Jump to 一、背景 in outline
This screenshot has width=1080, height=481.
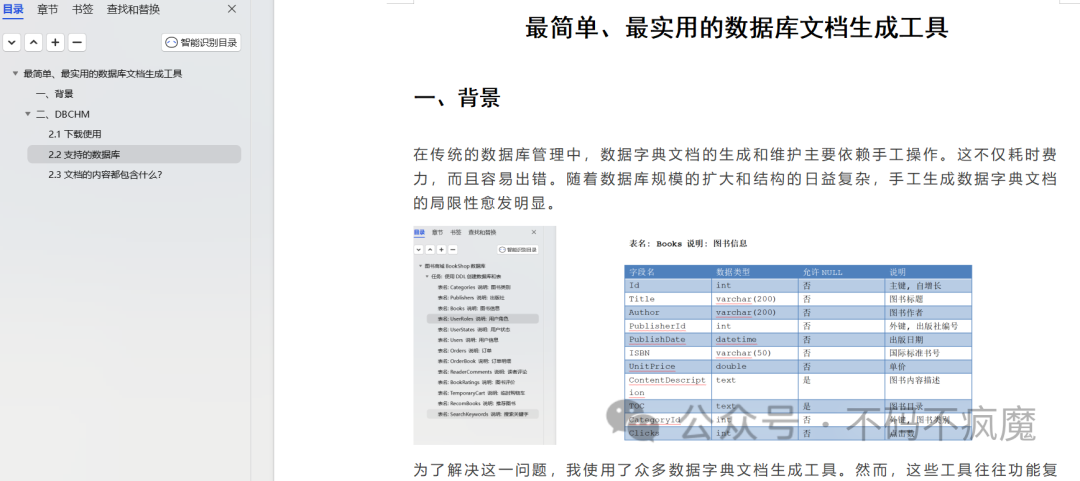54,94
